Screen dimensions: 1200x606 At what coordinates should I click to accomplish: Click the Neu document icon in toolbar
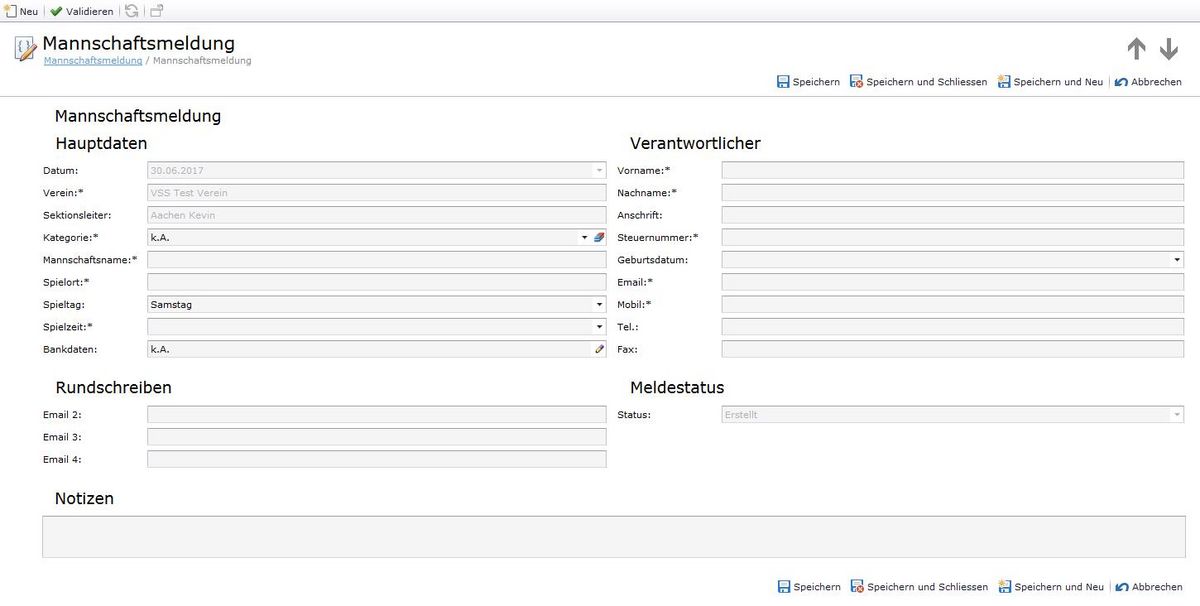(x=11, y=11)
